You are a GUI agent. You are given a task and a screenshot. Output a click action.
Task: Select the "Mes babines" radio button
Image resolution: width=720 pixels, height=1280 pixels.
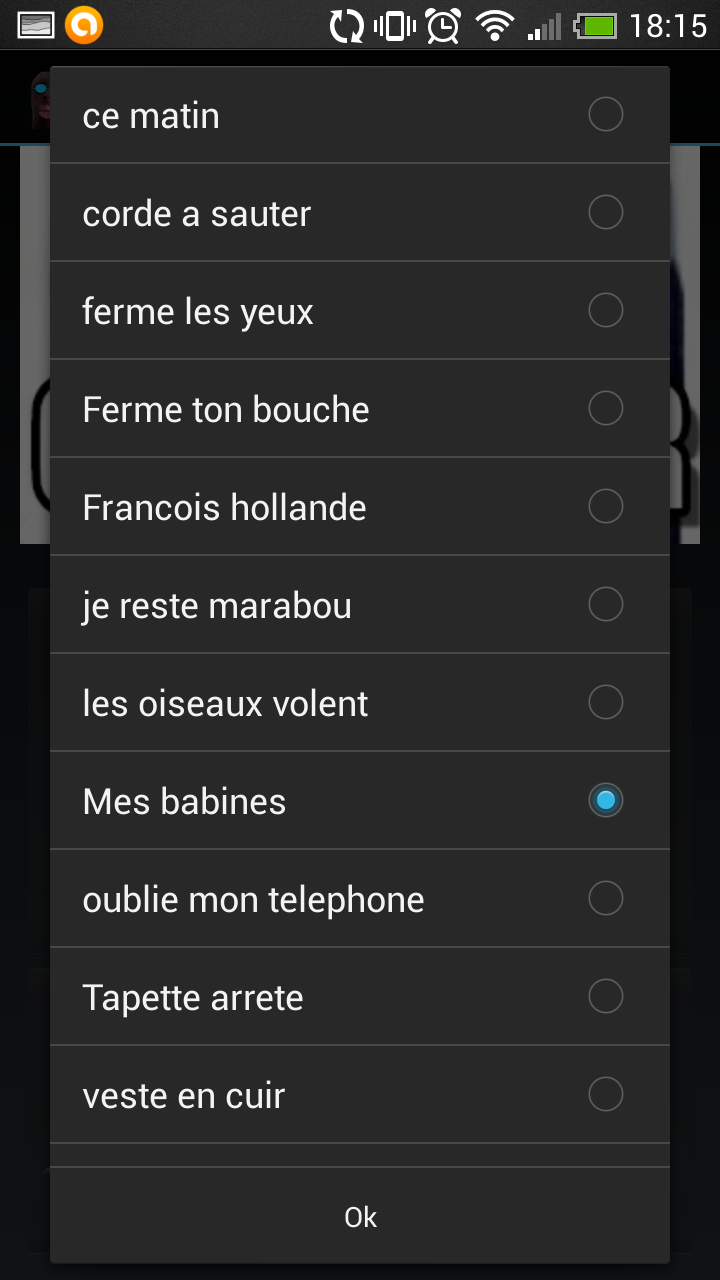605,801
